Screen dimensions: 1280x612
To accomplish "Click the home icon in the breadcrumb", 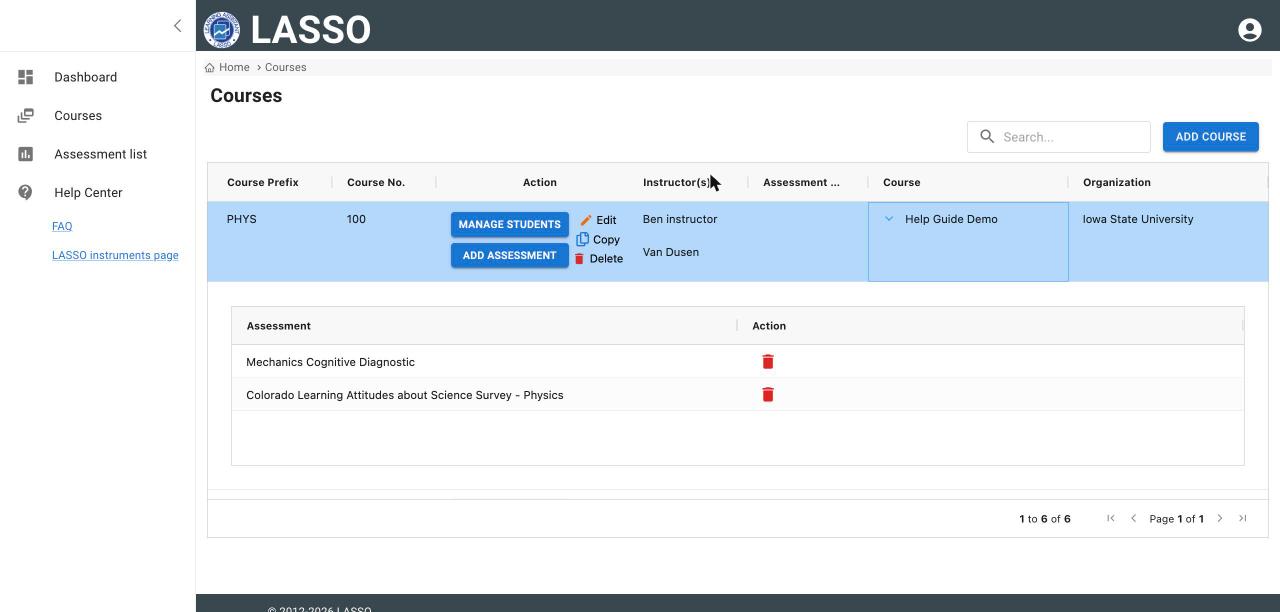I will 210,68.
